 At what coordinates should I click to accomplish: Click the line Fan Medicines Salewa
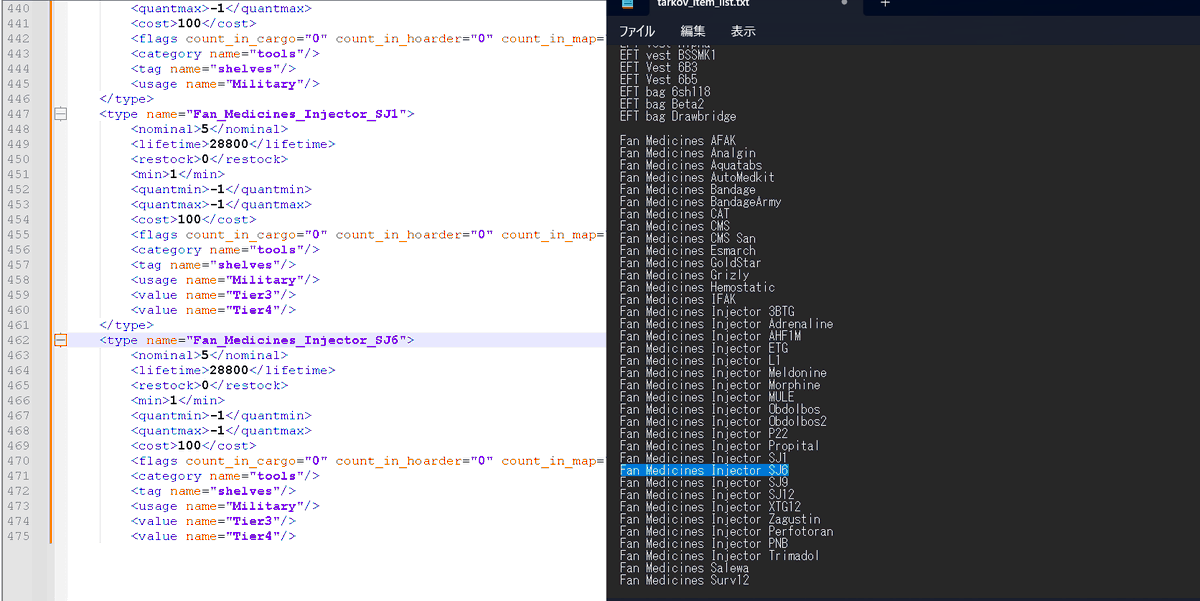point(684,568)
